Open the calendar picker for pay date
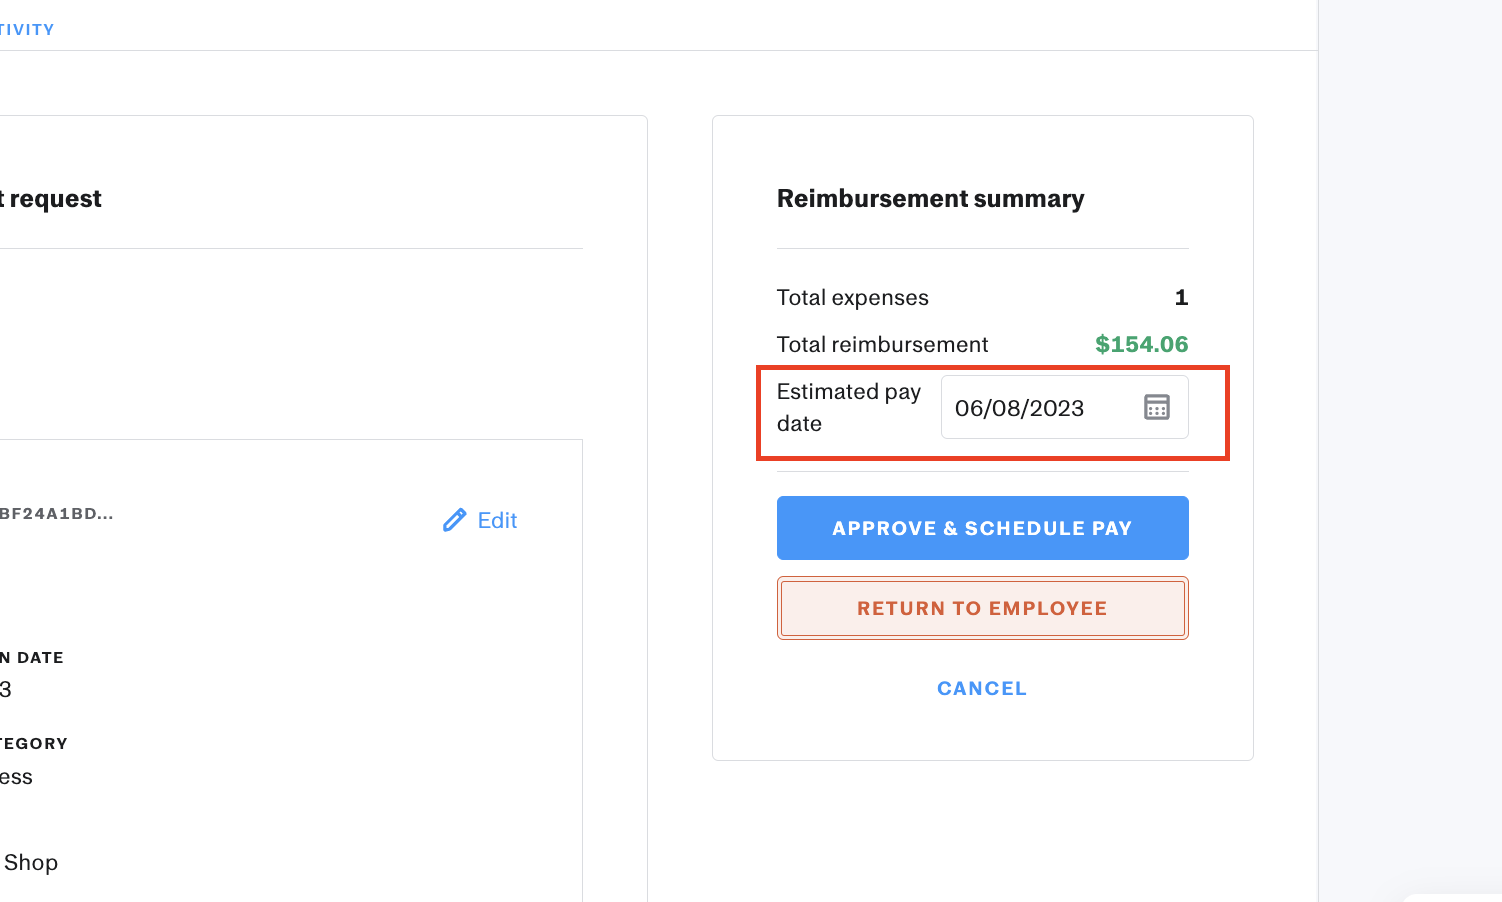Image resolution: width=1502 pixels, height=902 pixels. point(1156,407)
